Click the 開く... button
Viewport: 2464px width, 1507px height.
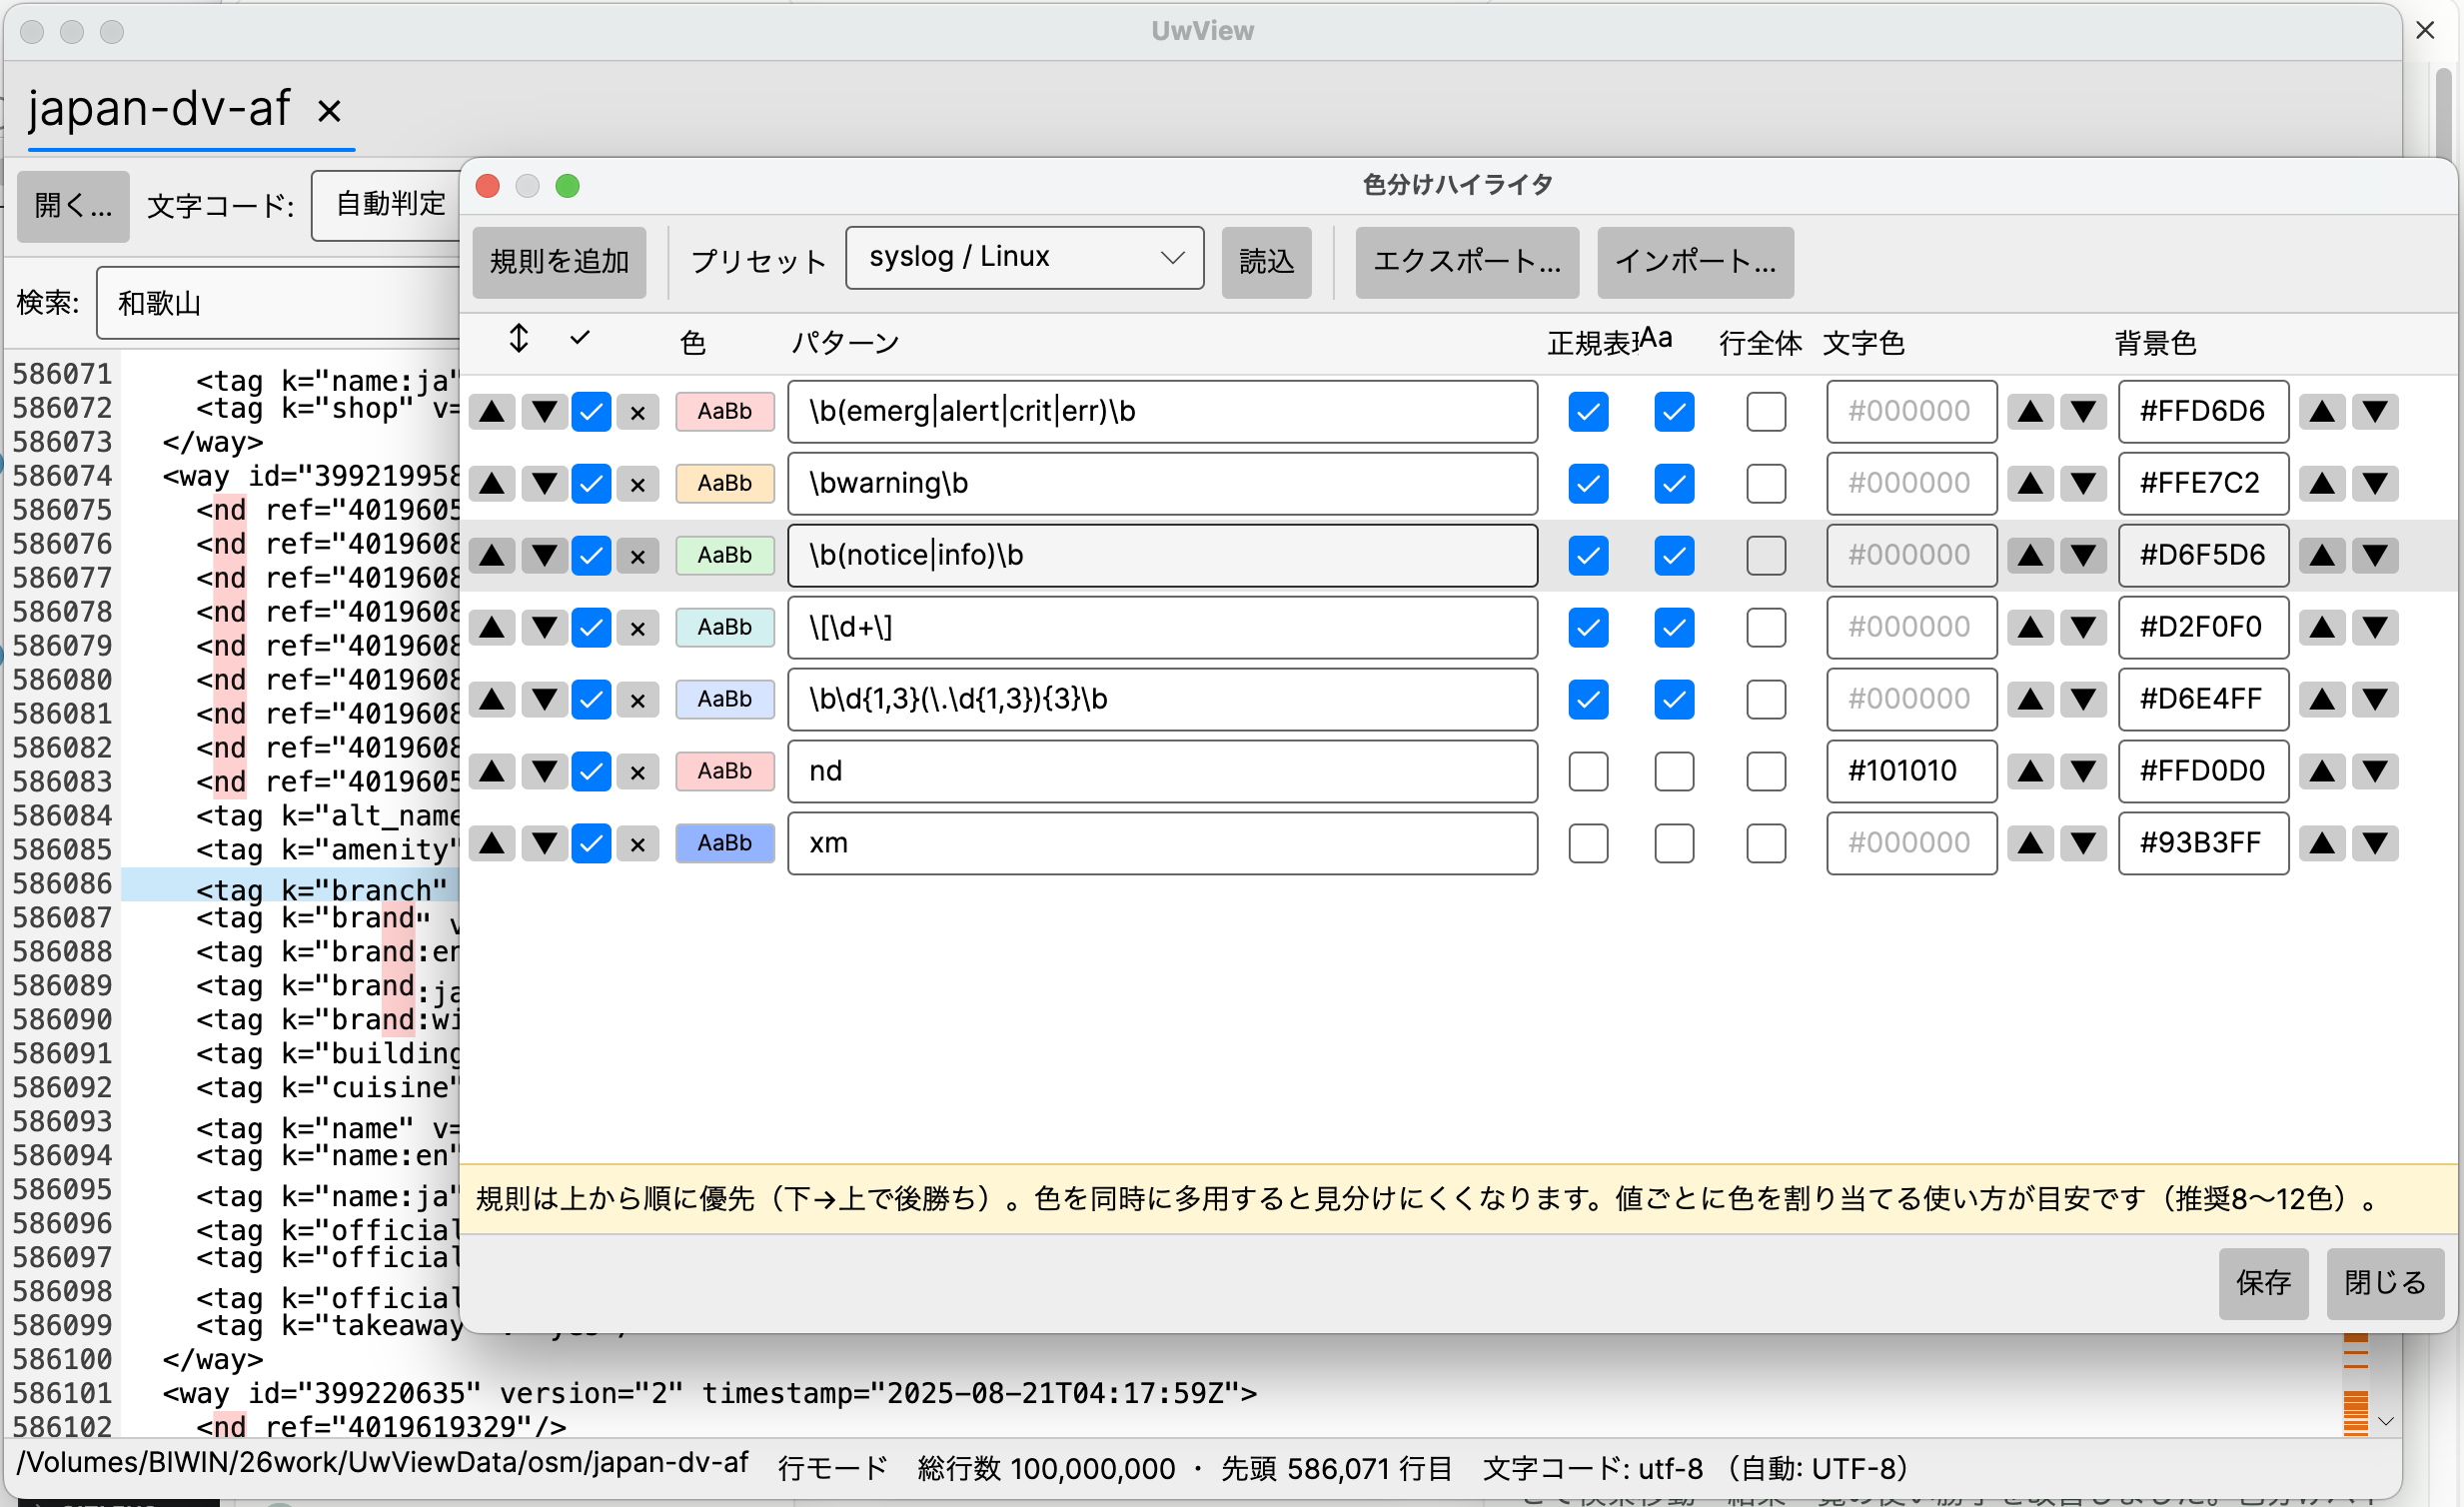(73, 206)
